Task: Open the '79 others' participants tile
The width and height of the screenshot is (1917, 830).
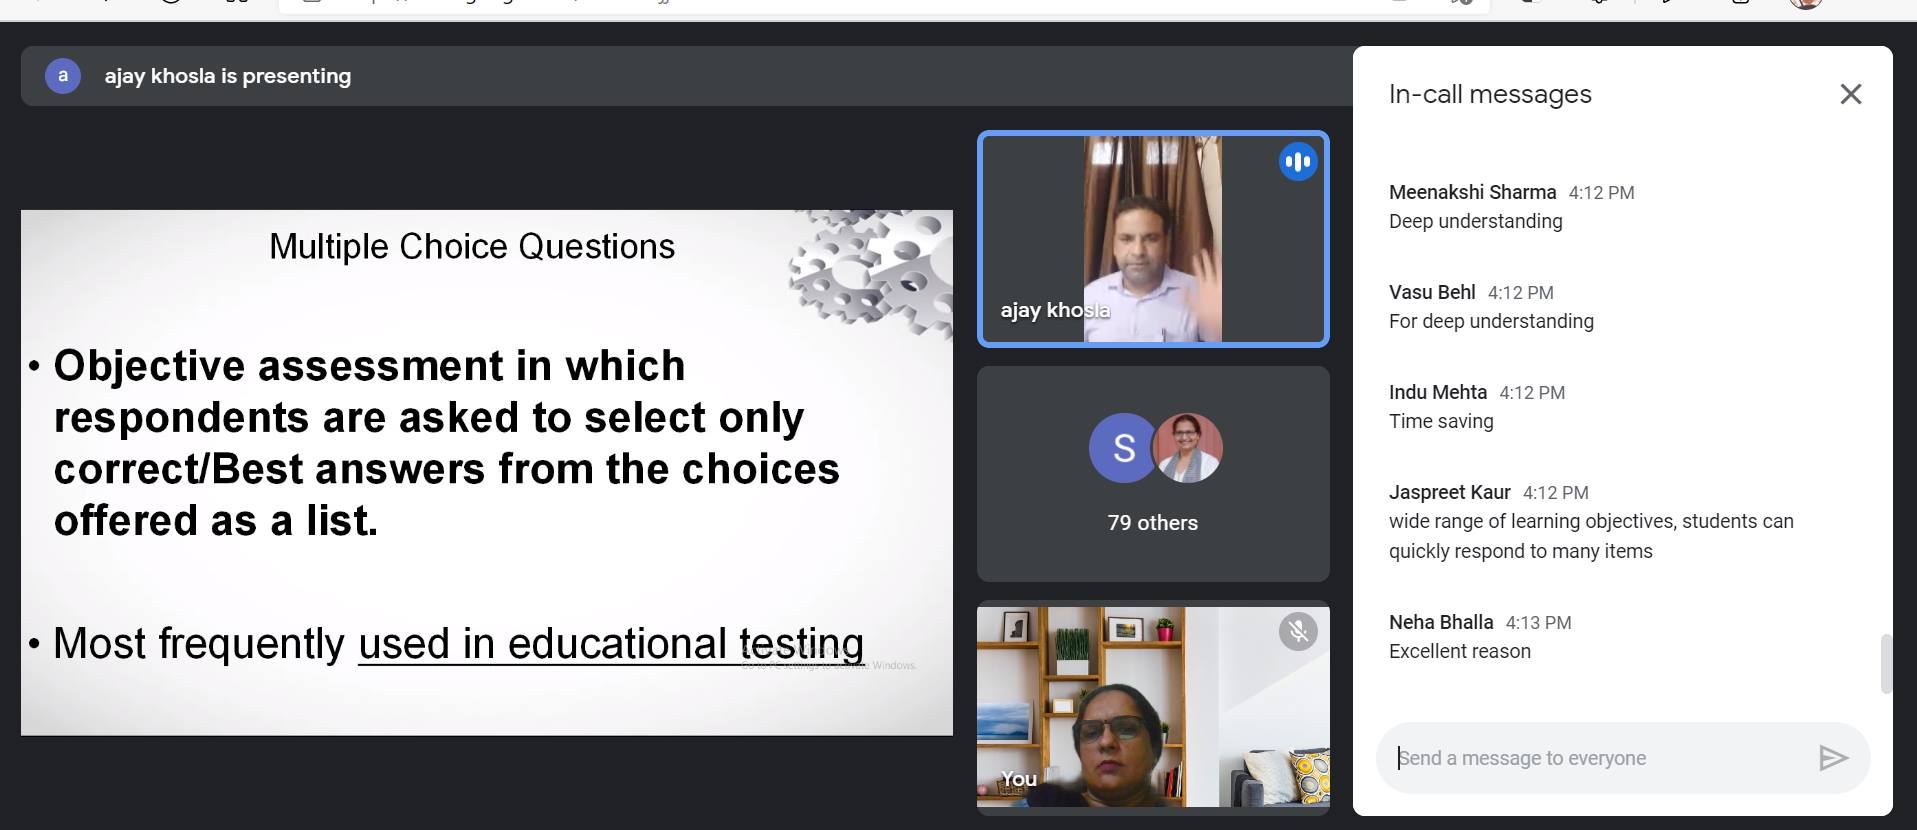Action: (x=1153, y=474)
